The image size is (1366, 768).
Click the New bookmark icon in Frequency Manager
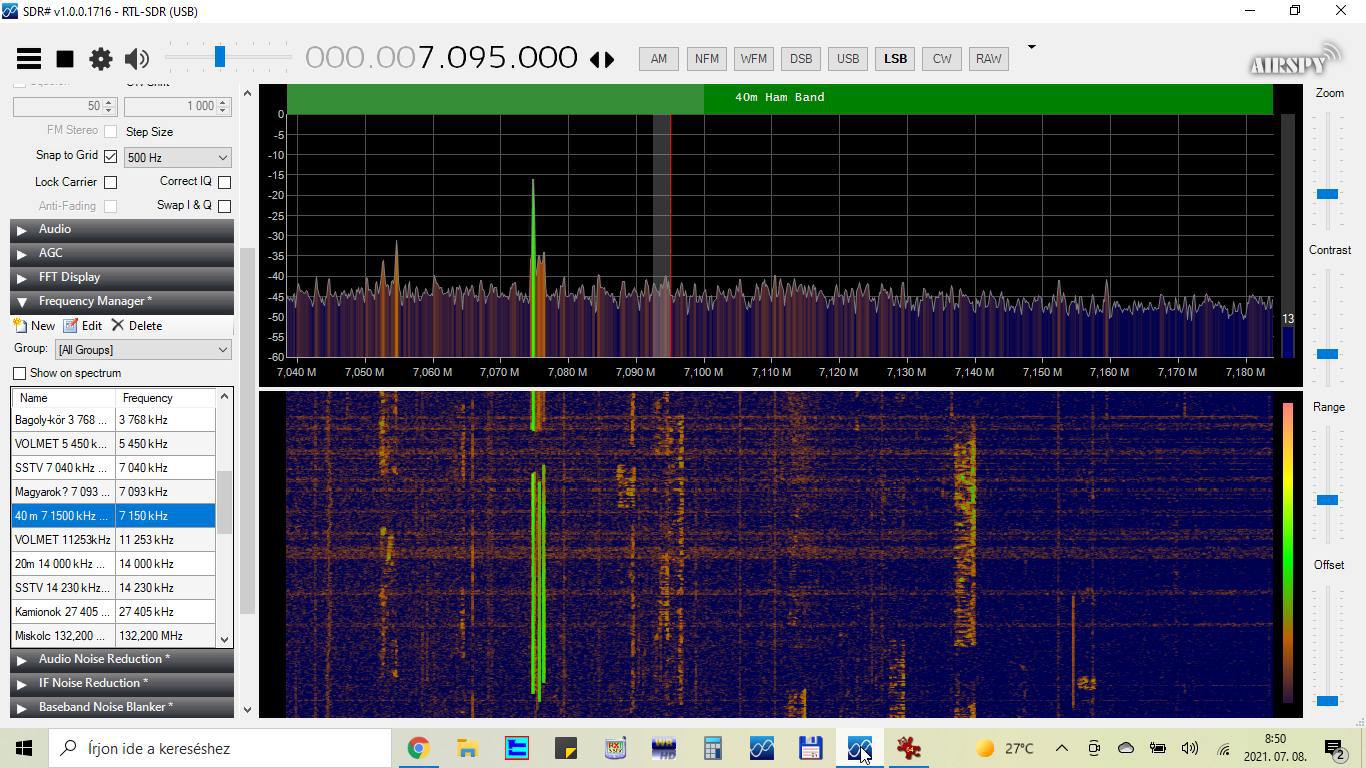click(x=20, y=325)
